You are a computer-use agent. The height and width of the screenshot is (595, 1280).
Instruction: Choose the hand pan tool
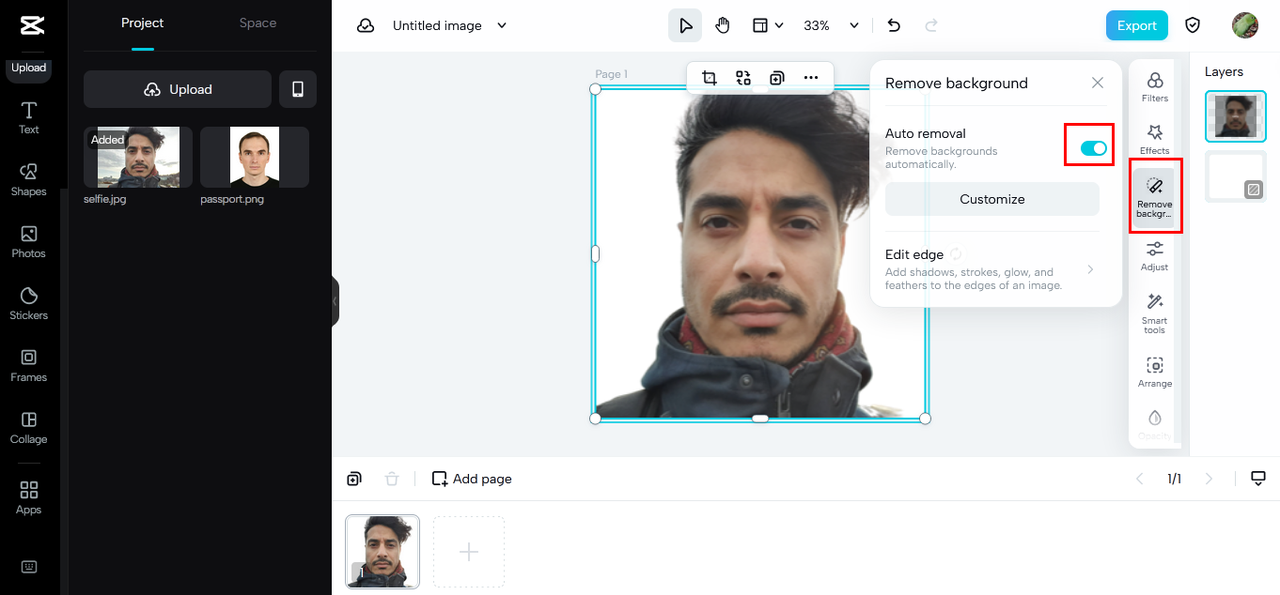722,26
